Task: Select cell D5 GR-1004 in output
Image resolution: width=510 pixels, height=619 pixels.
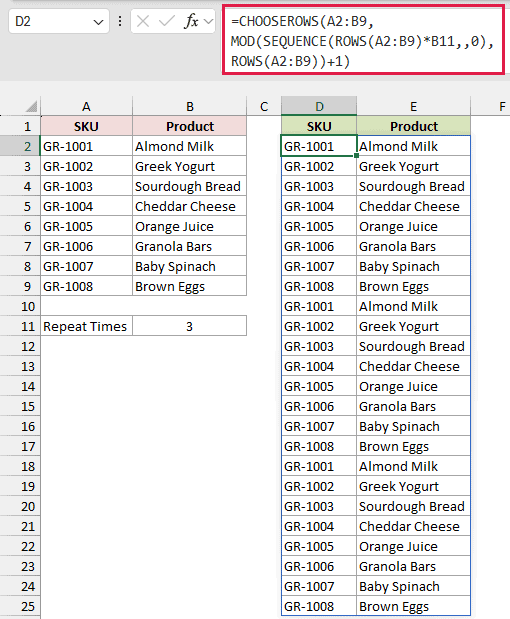Action: 319,206
